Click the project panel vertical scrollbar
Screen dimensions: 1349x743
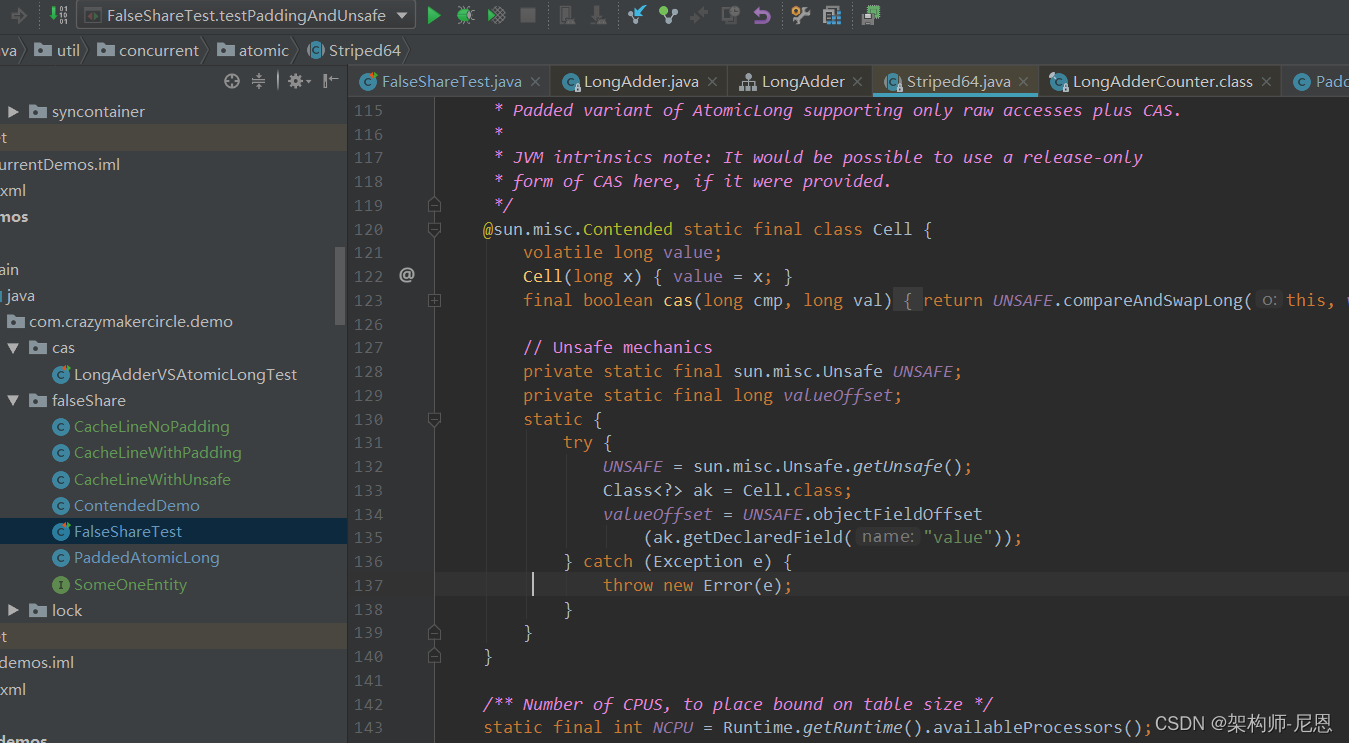(341, 284)
